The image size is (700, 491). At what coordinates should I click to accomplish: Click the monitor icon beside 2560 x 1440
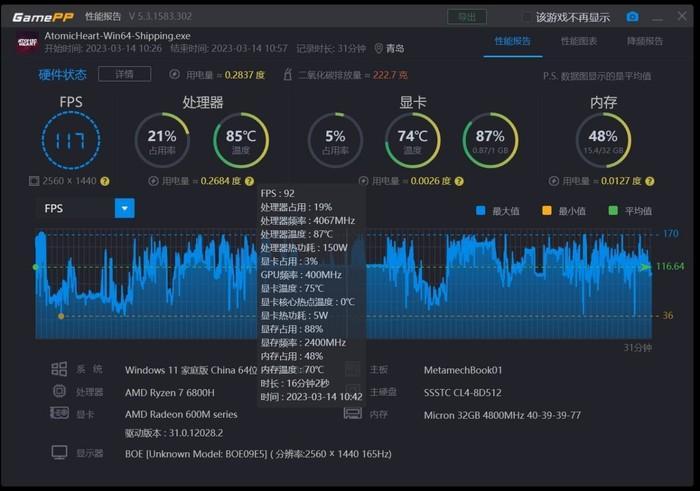(x=34, y=181)
